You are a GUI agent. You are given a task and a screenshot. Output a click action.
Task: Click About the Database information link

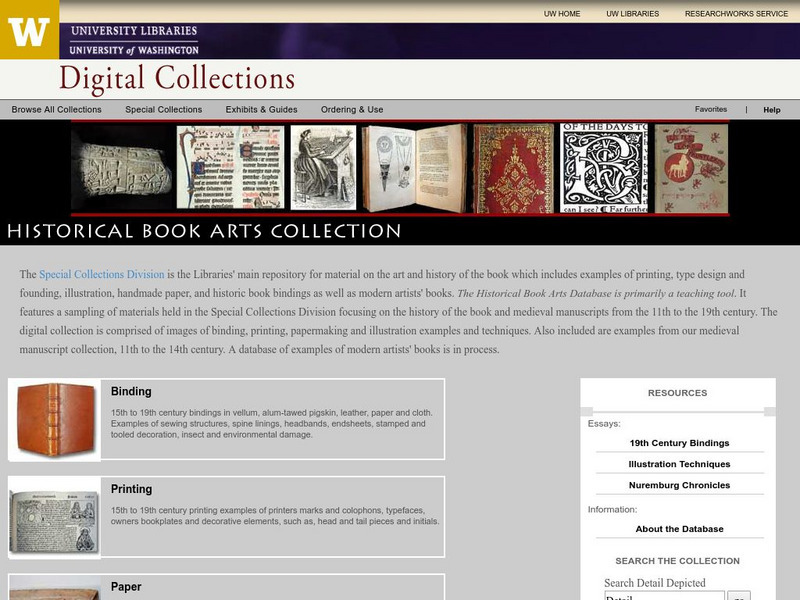tap(679, 529)
